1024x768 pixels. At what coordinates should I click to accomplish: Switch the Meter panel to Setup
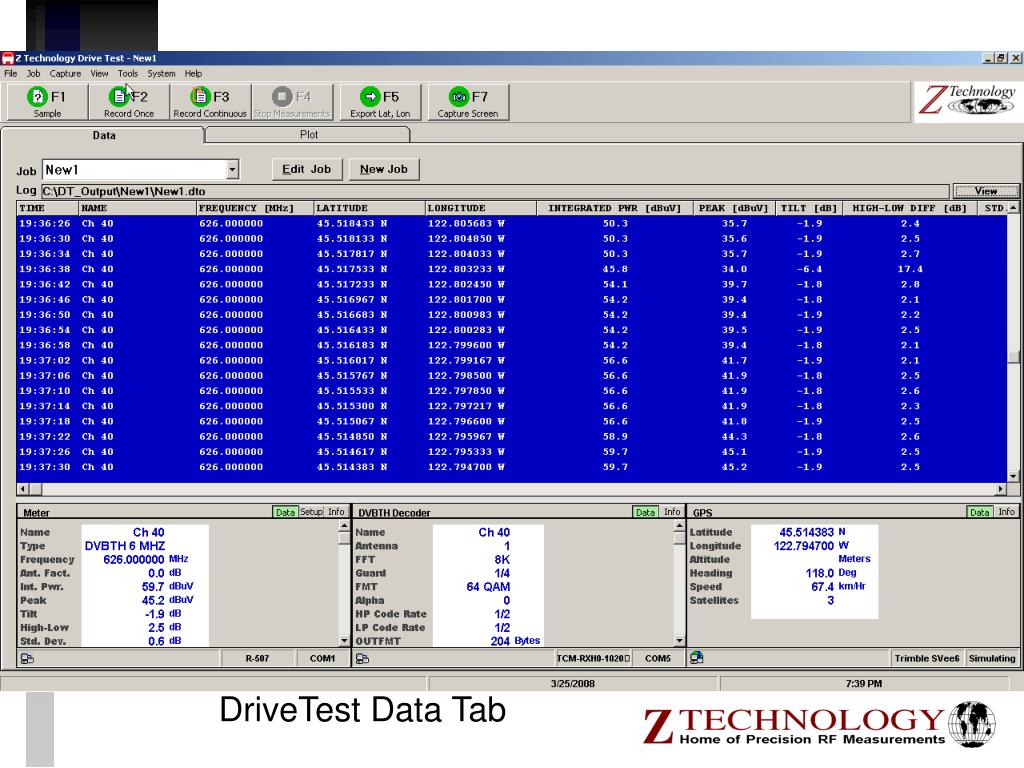pos(312,512)
